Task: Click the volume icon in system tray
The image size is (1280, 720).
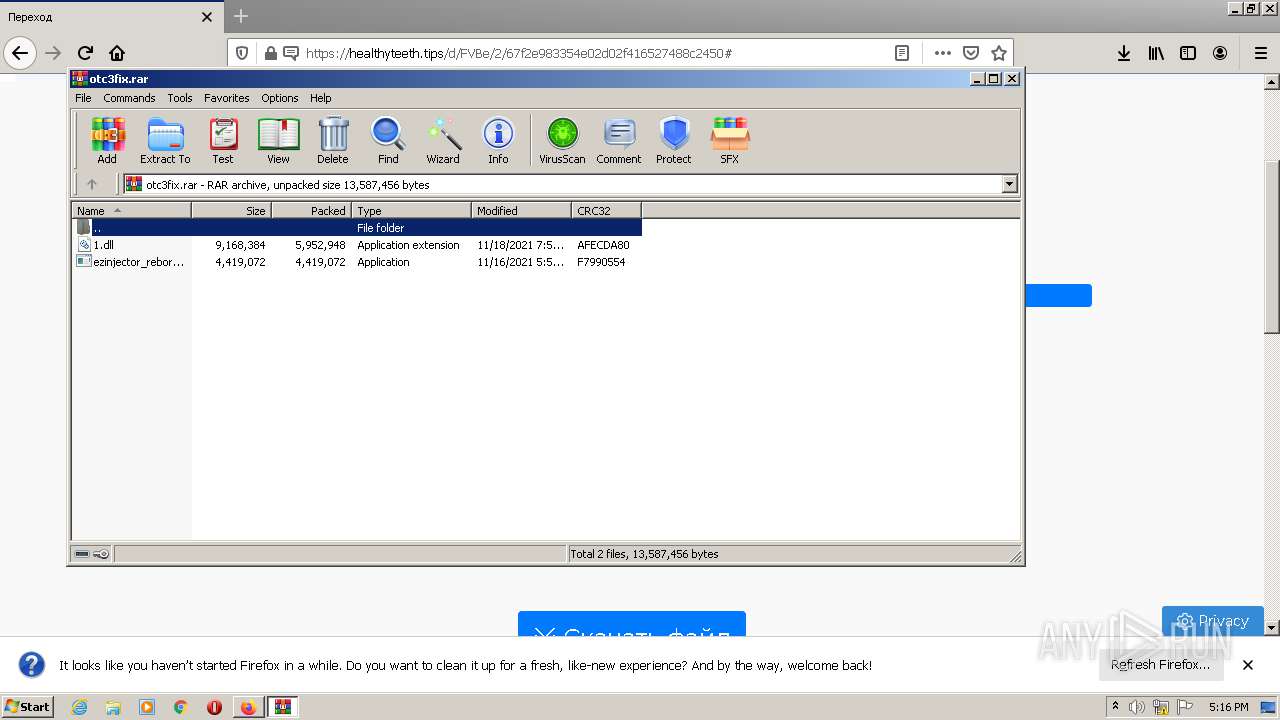Action: click(x=1137, y=707)
